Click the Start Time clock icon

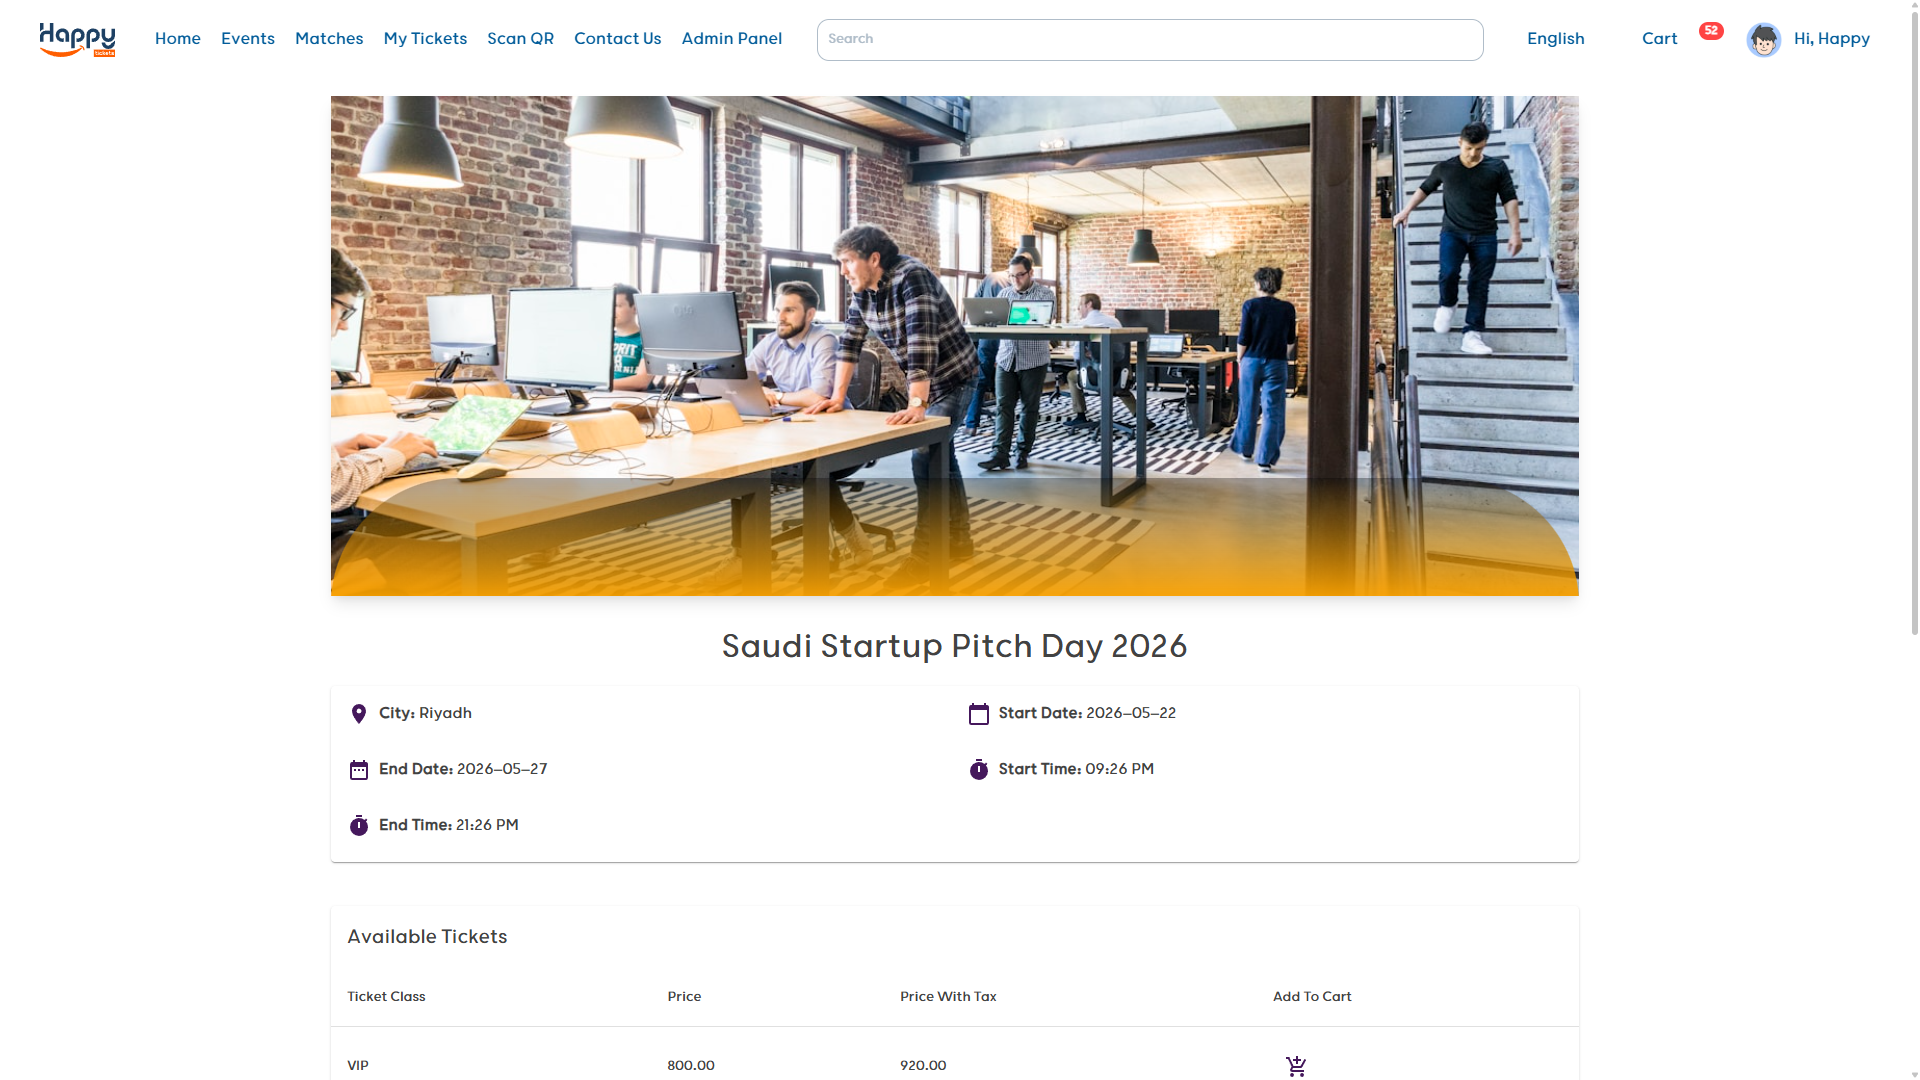point(978,770)
